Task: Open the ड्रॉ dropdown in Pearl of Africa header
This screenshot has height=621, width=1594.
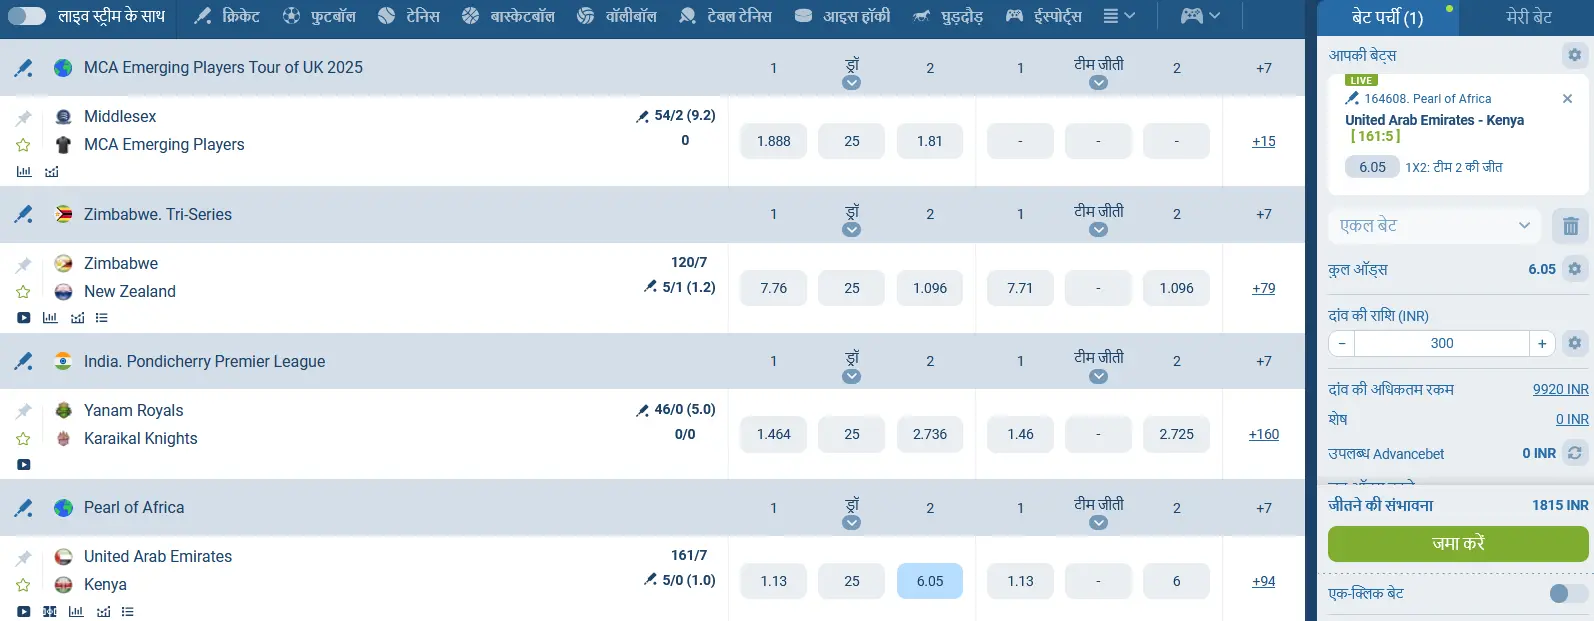Action: pyautogui.click(x=851, y=521)
